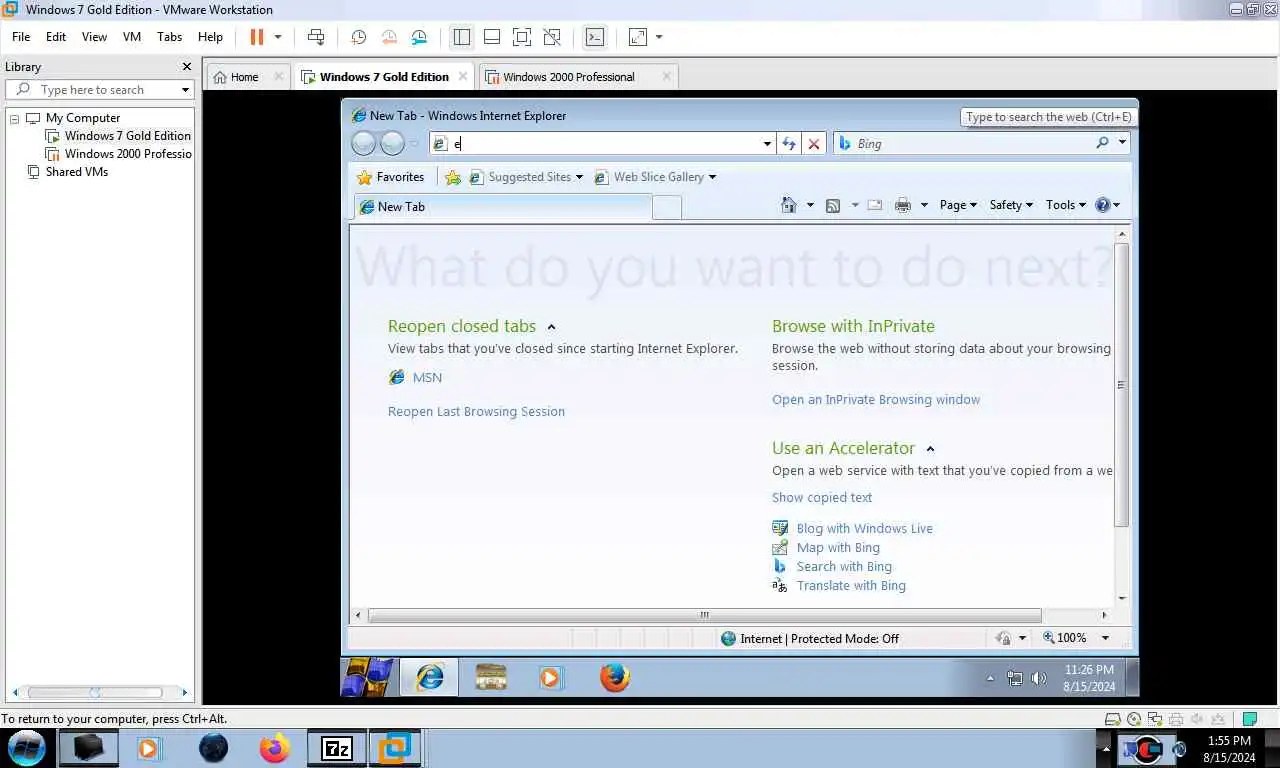1280x768 pixels.
Task: Click Open an InPrivate Browsing window
Action: point(876,400)
